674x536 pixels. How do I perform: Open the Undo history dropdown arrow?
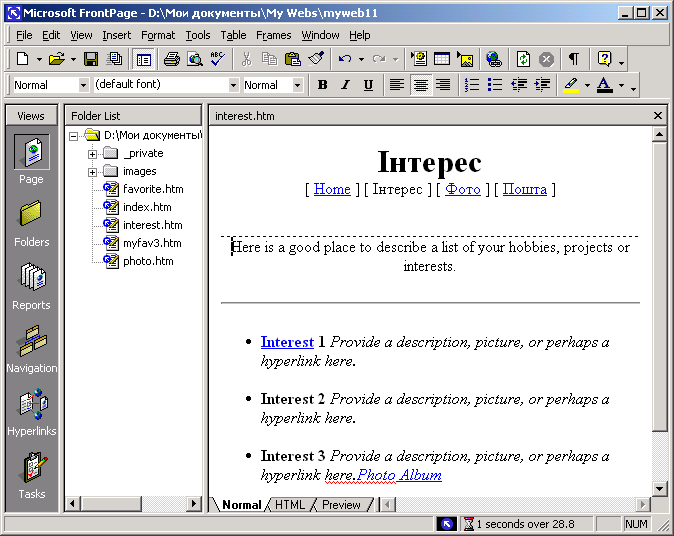click(361, 59)
